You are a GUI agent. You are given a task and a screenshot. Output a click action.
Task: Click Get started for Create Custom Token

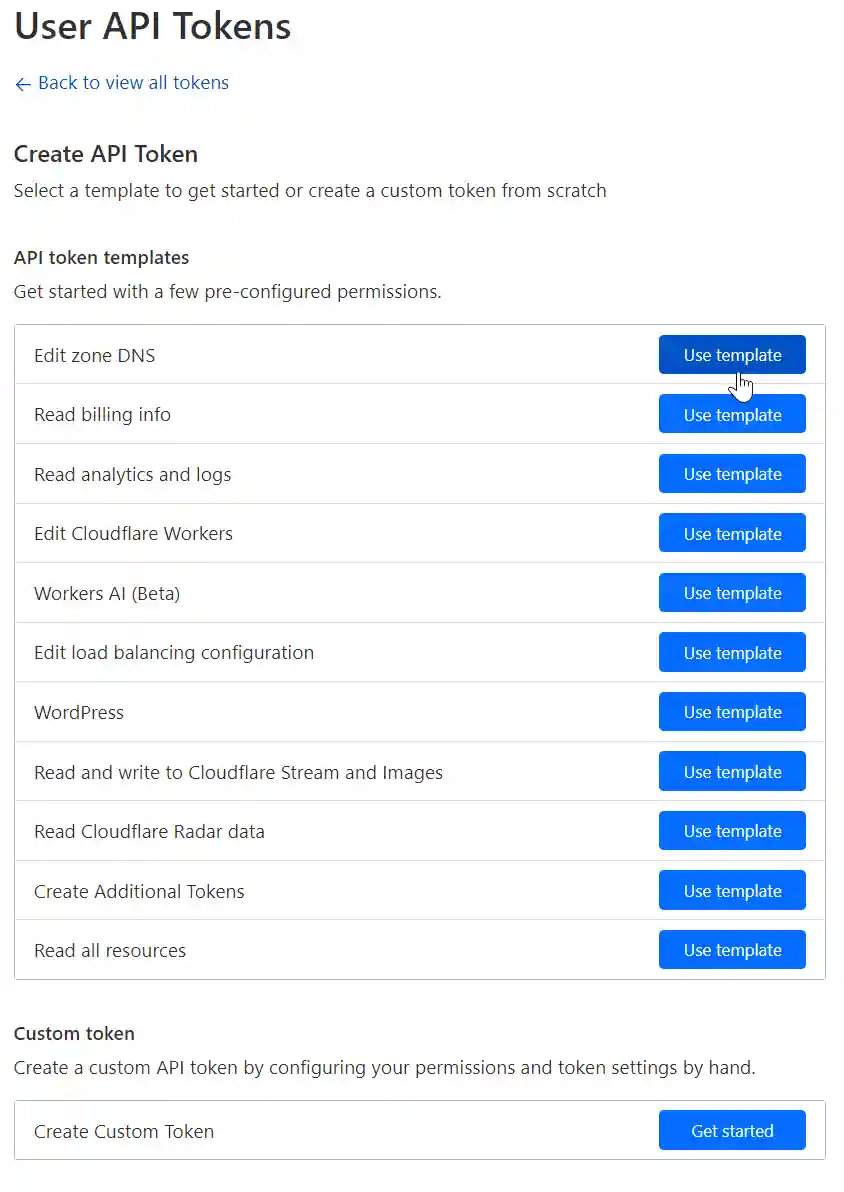(x=731, y=1130)
